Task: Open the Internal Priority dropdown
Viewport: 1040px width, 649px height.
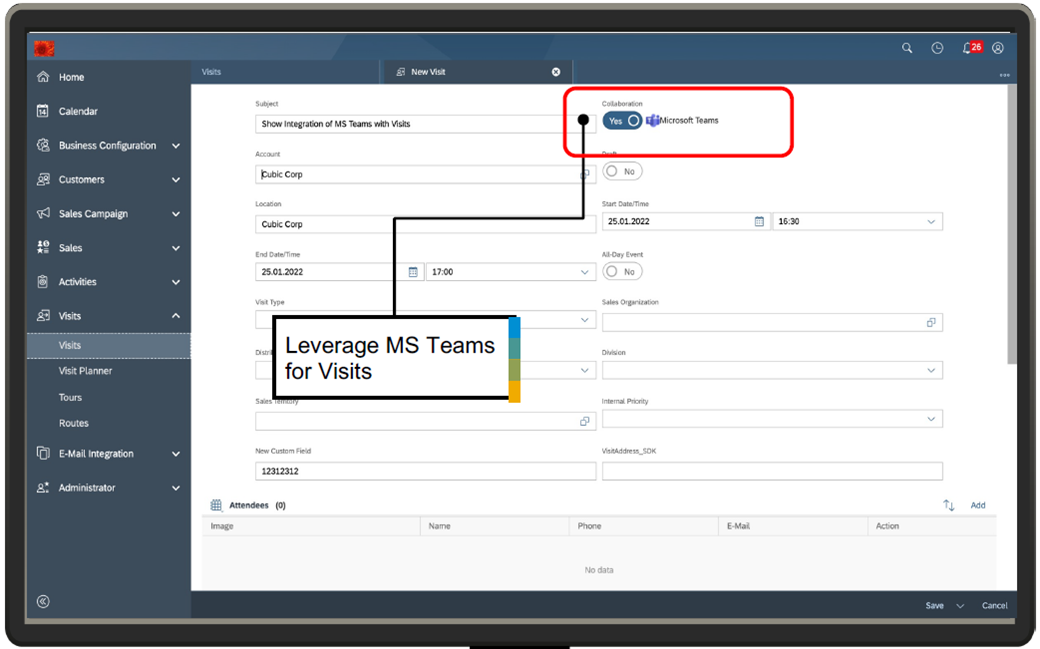Action: [931, 419]
